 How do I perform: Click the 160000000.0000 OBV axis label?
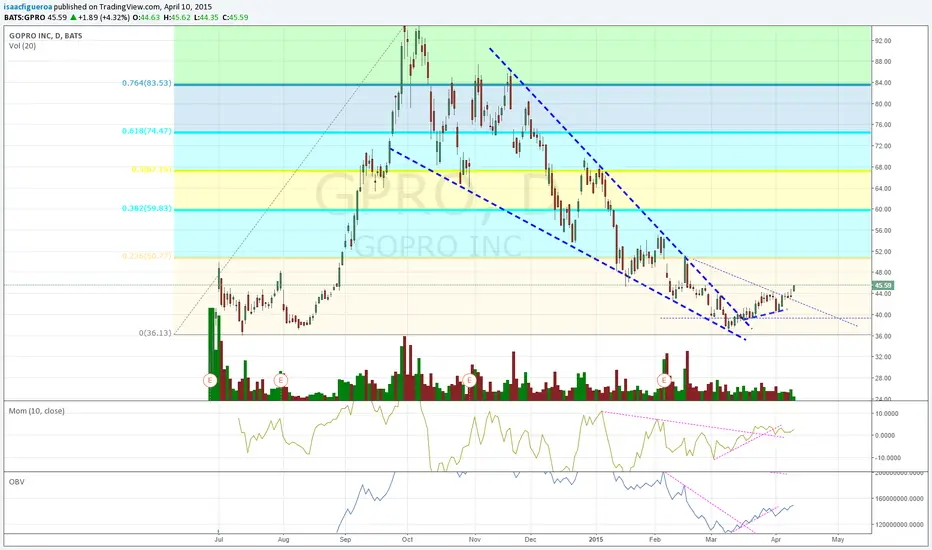pyautogui.click(x=900, y=498)
